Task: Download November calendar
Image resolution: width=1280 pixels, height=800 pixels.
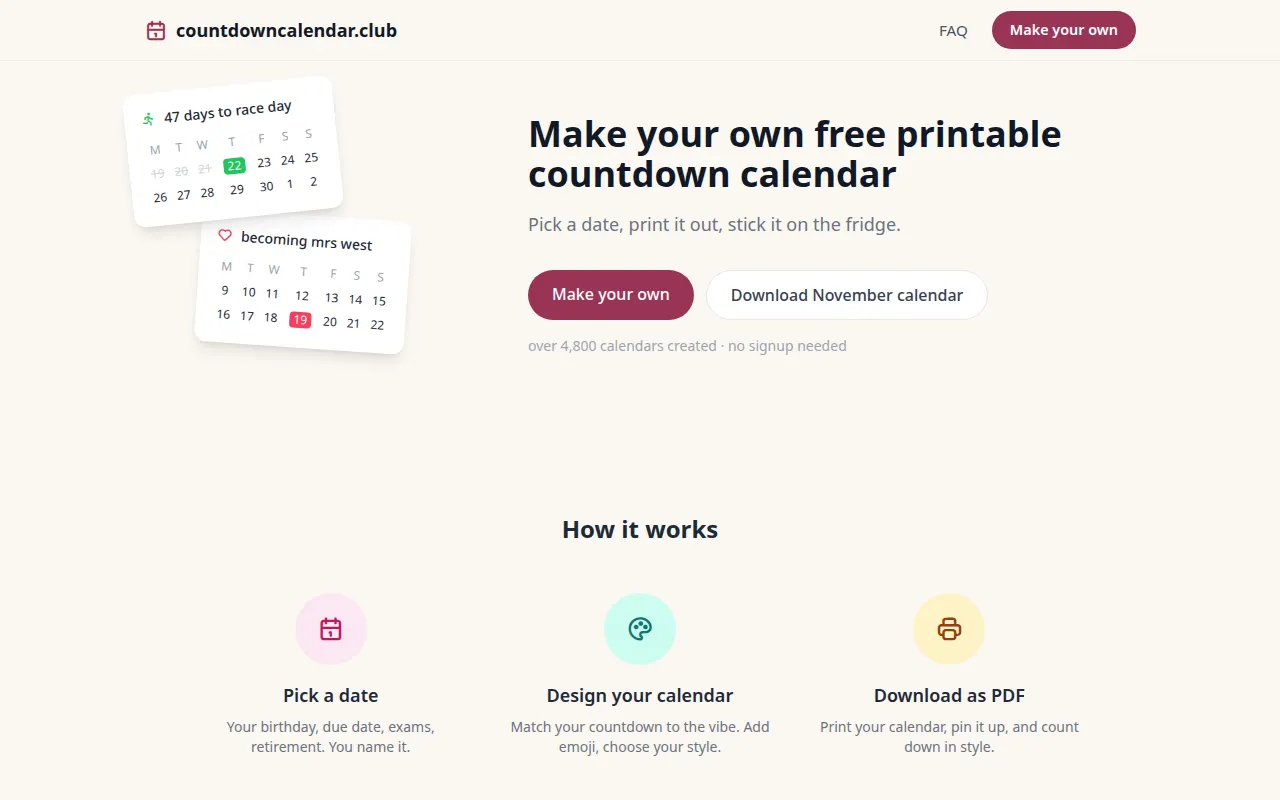Action: 847,295
